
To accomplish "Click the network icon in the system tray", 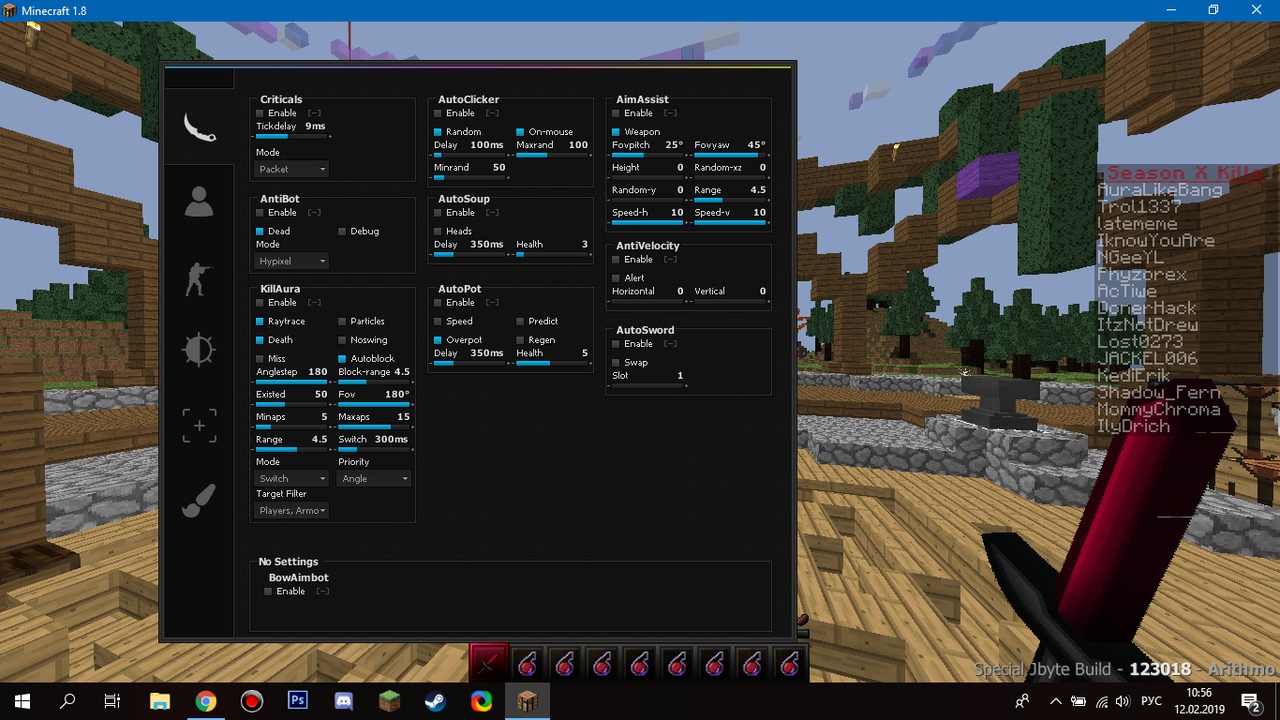I will (1102, 702).
